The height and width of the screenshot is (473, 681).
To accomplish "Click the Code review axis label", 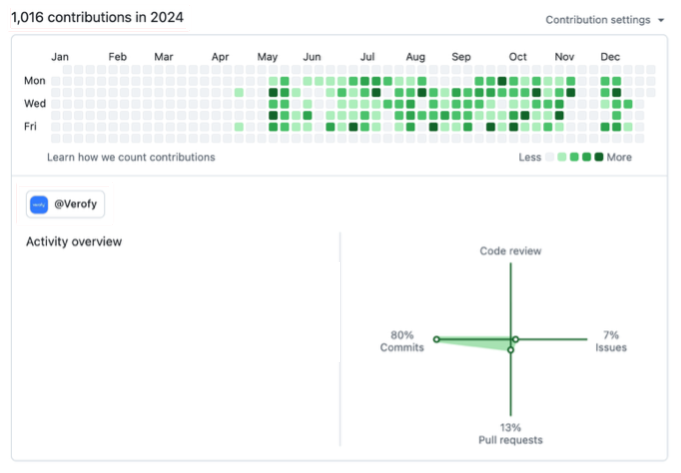I will pos(510,251).
